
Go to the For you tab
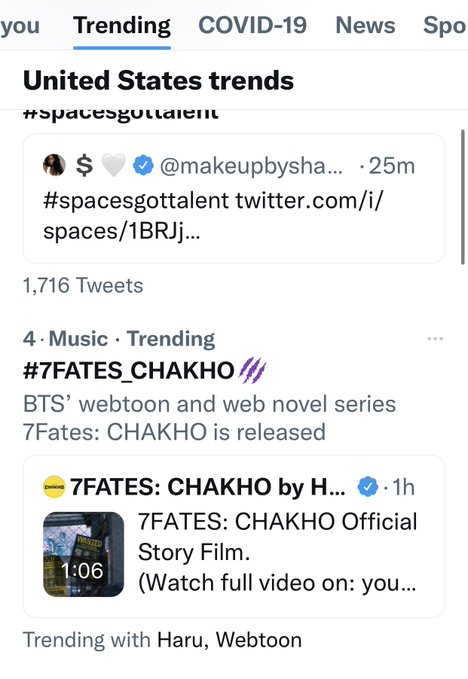tap(20, 26)
